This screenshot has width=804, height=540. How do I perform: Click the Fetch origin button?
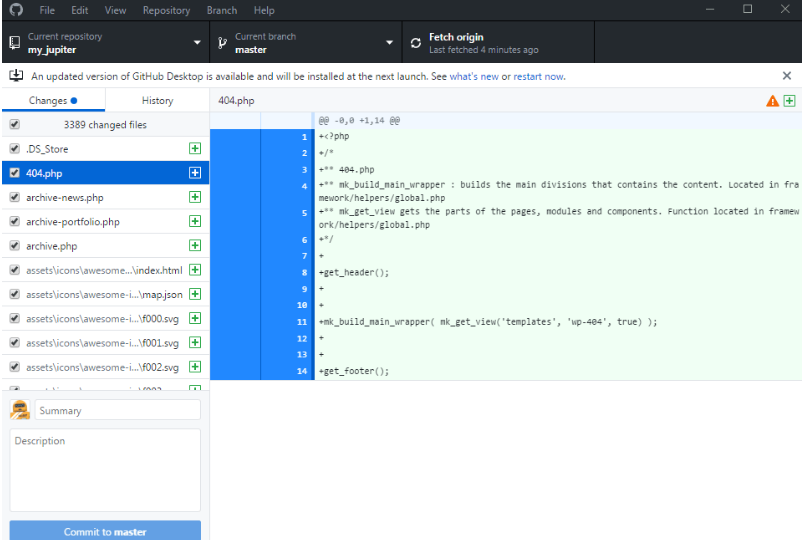tap(498, 43)
